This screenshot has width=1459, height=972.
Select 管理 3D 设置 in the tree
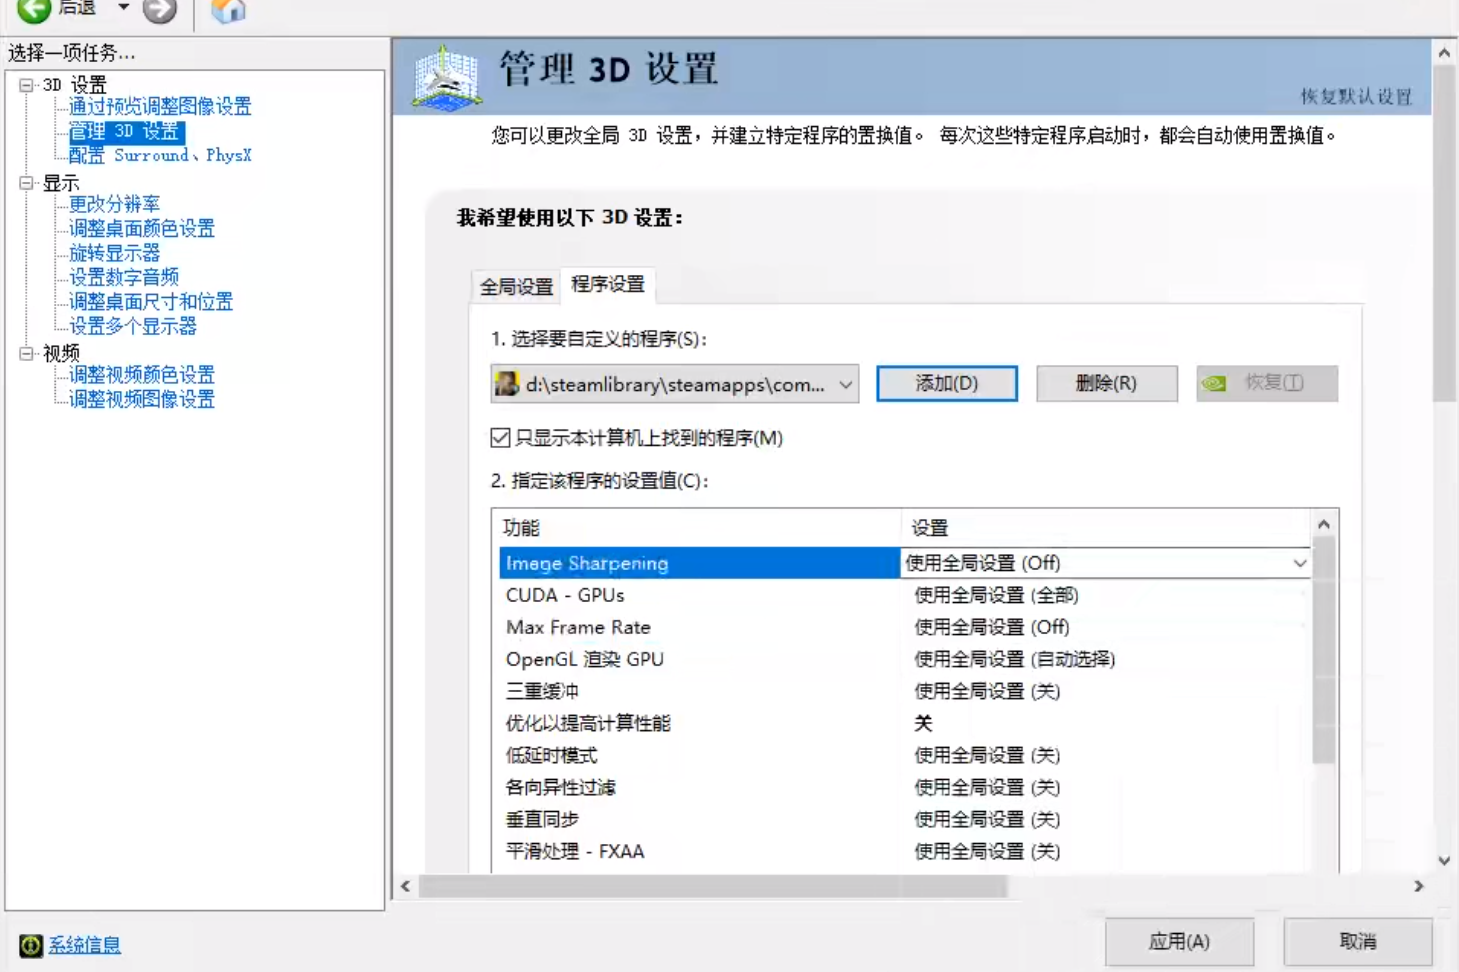(125, 131)
